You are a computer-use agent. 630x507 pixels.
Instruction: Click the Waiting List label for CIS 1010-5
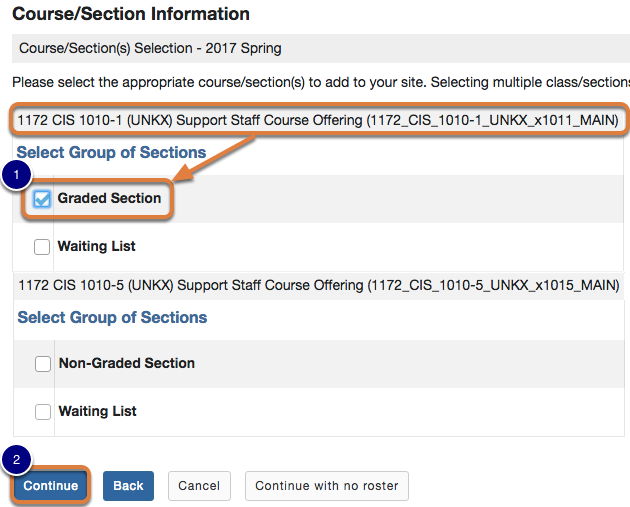98,411
